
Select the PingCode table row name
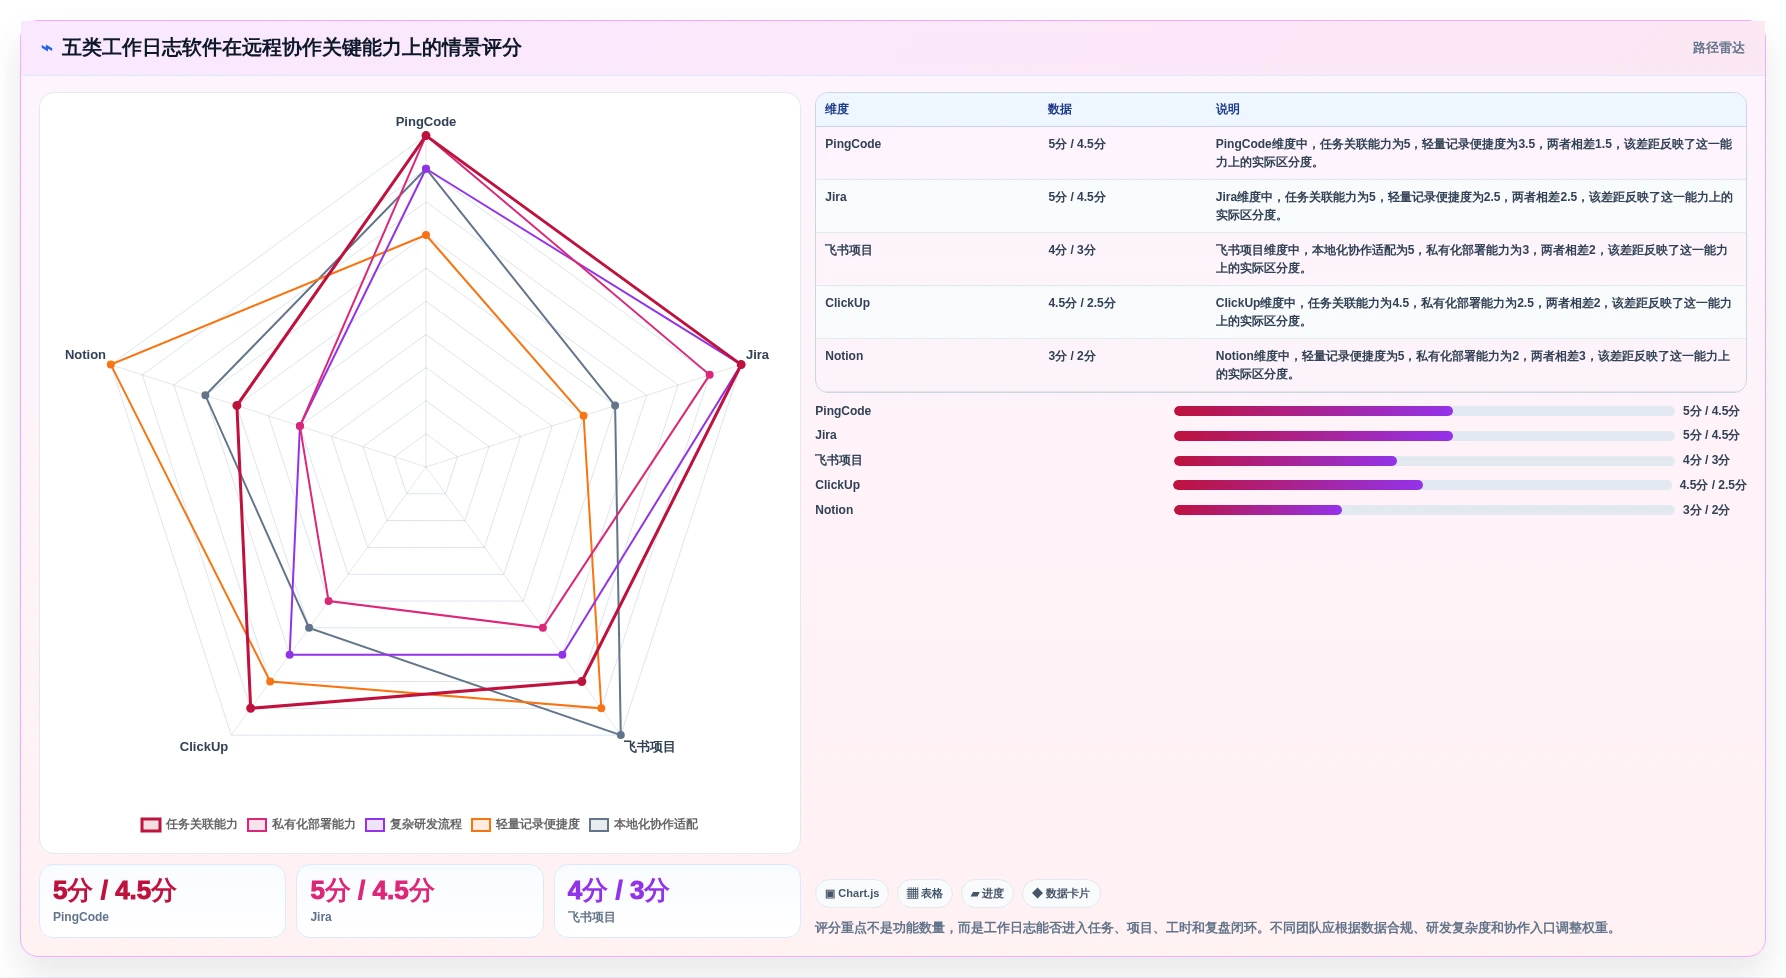click(x=853, y=144)
